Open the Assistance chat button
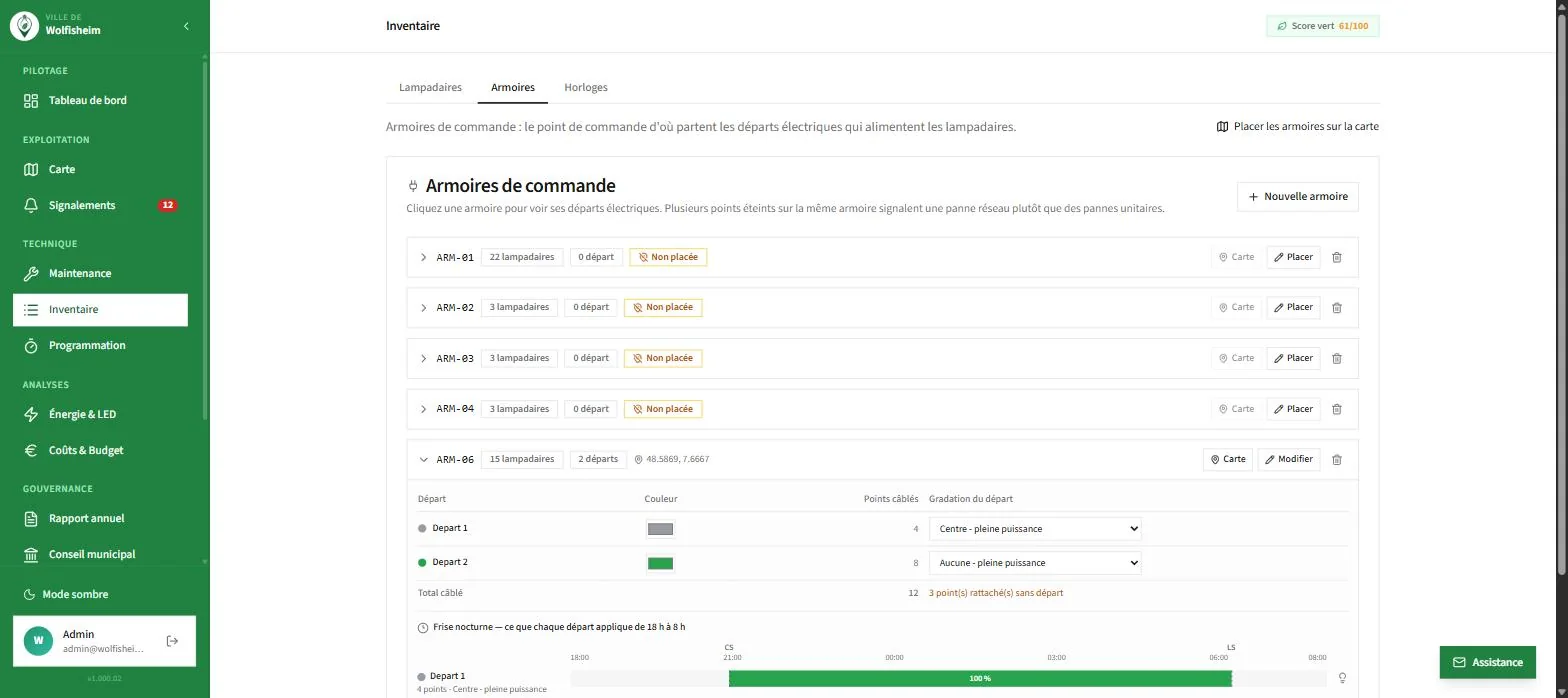 (x=1487, y=662)
